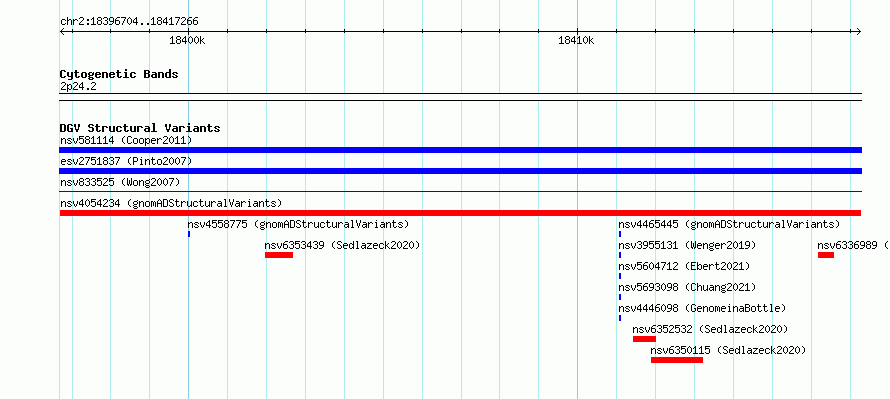Screen dimensions: 890x399
Task: Select the red bar under nsv6350115
Action: [x=677, y=360]
